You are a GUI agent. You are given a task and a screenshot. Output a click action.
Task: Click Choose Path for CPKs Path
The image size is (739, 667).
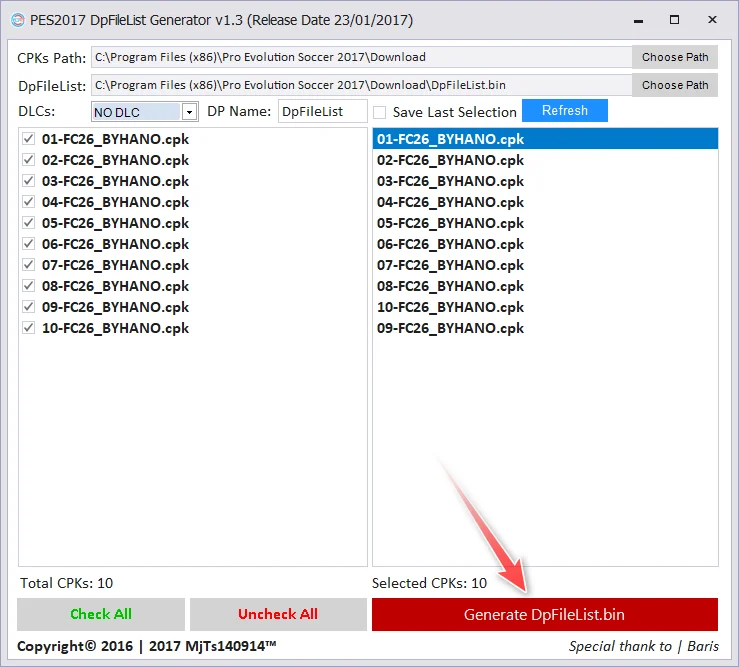coord(674,57)
